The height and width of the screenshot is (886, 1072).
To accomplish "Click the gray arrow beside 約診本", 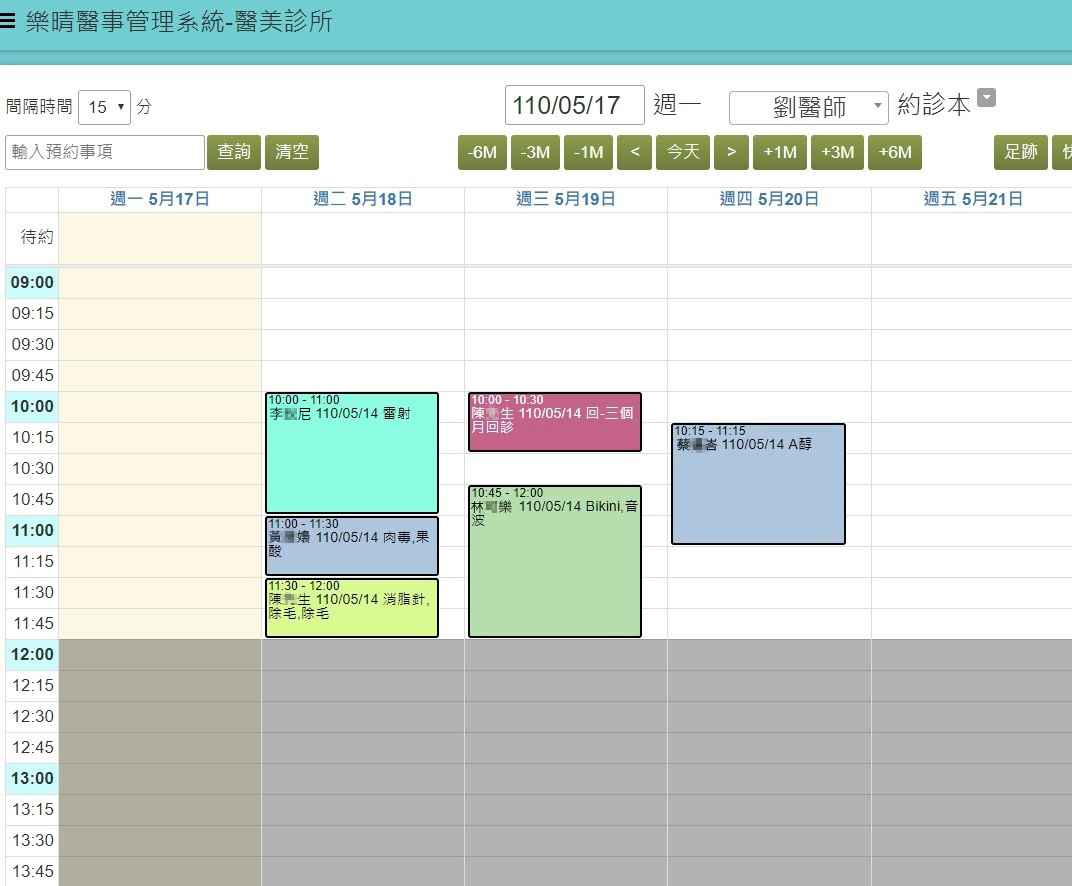I will pyautogui.click(x=987, y=98).
